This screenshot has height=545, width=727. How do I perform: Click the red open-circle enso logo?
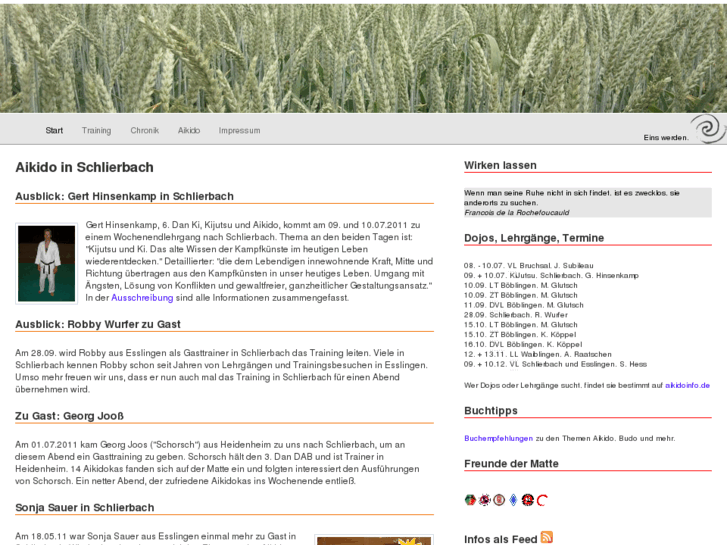click(x=542, y=500)
